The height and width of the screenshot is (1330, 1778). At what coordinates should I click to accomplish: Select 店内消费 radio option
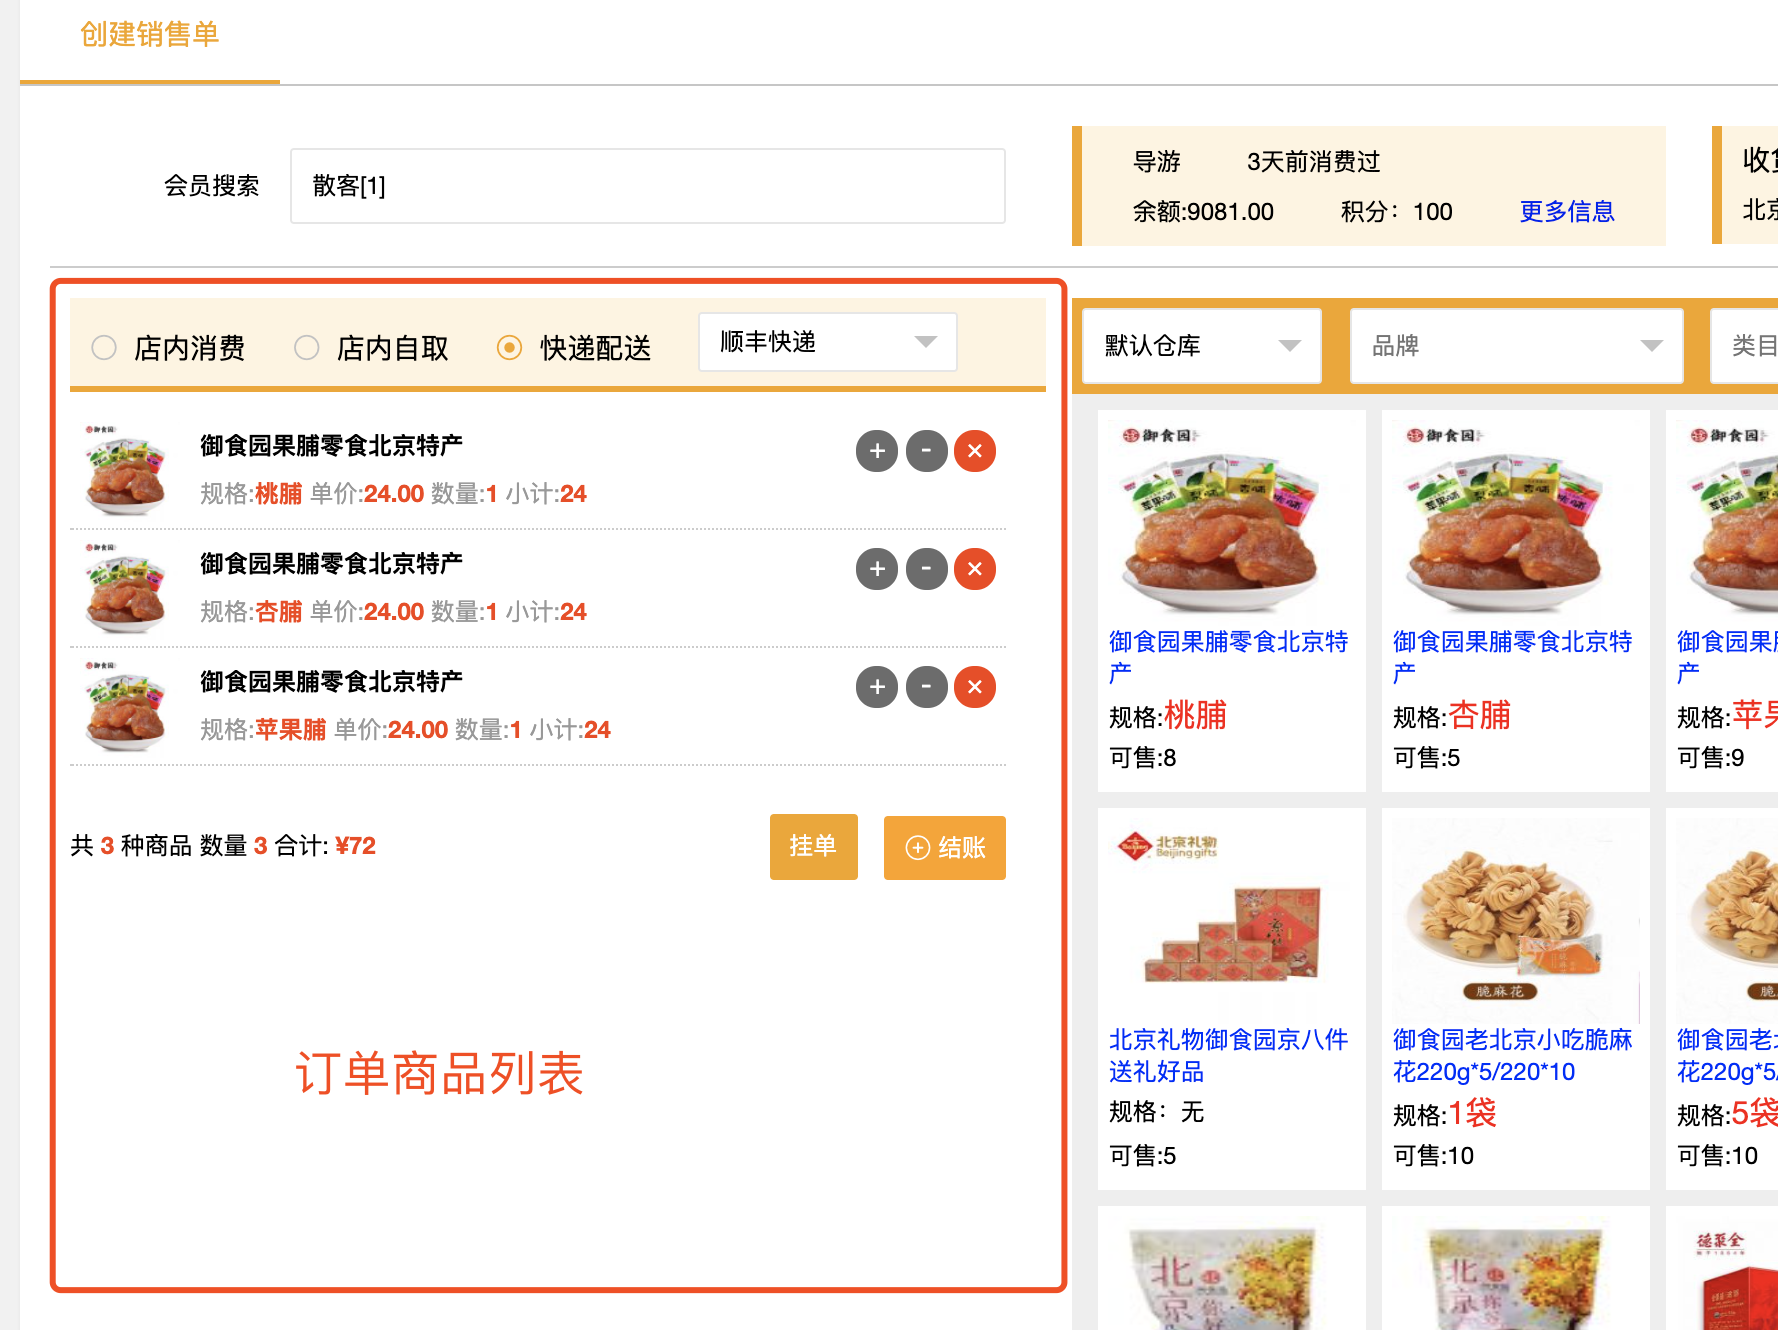(x=104, y=348)
